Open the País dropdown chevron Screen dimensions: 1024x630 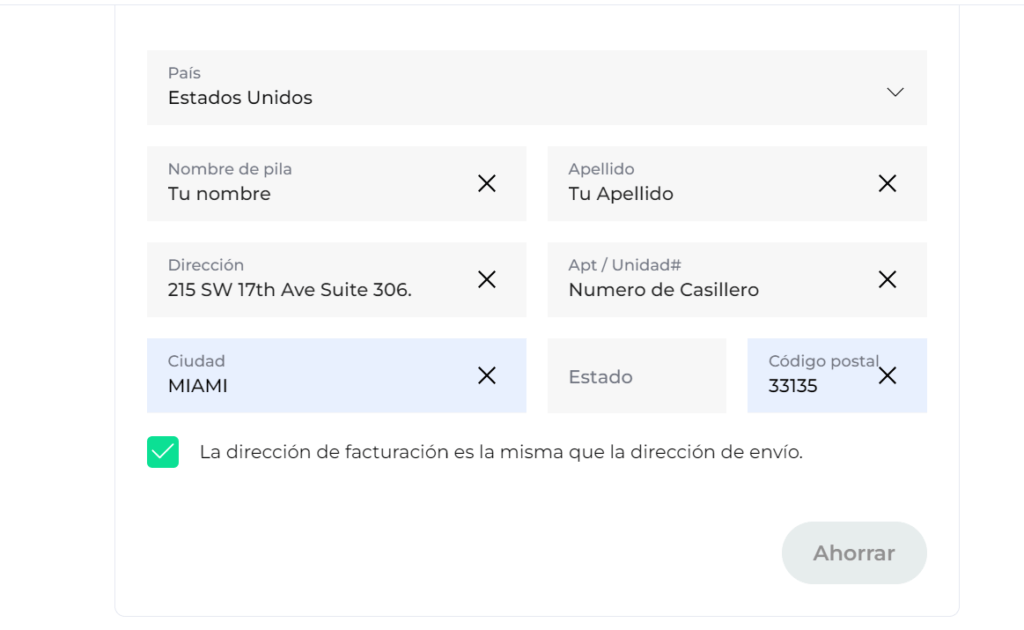(x=895, y=92)
